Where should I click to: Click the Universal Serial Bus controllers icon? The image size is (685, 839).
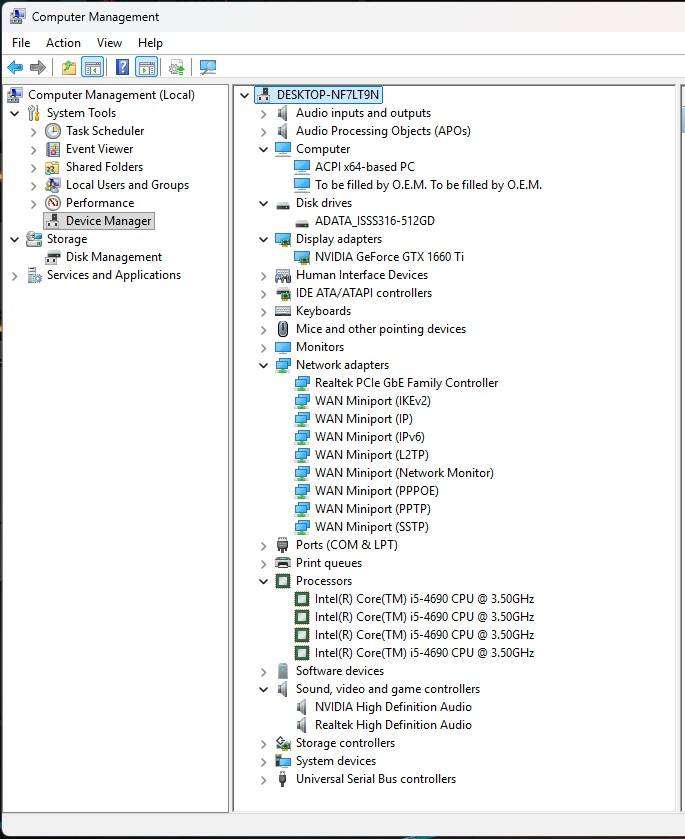point(283,779)
